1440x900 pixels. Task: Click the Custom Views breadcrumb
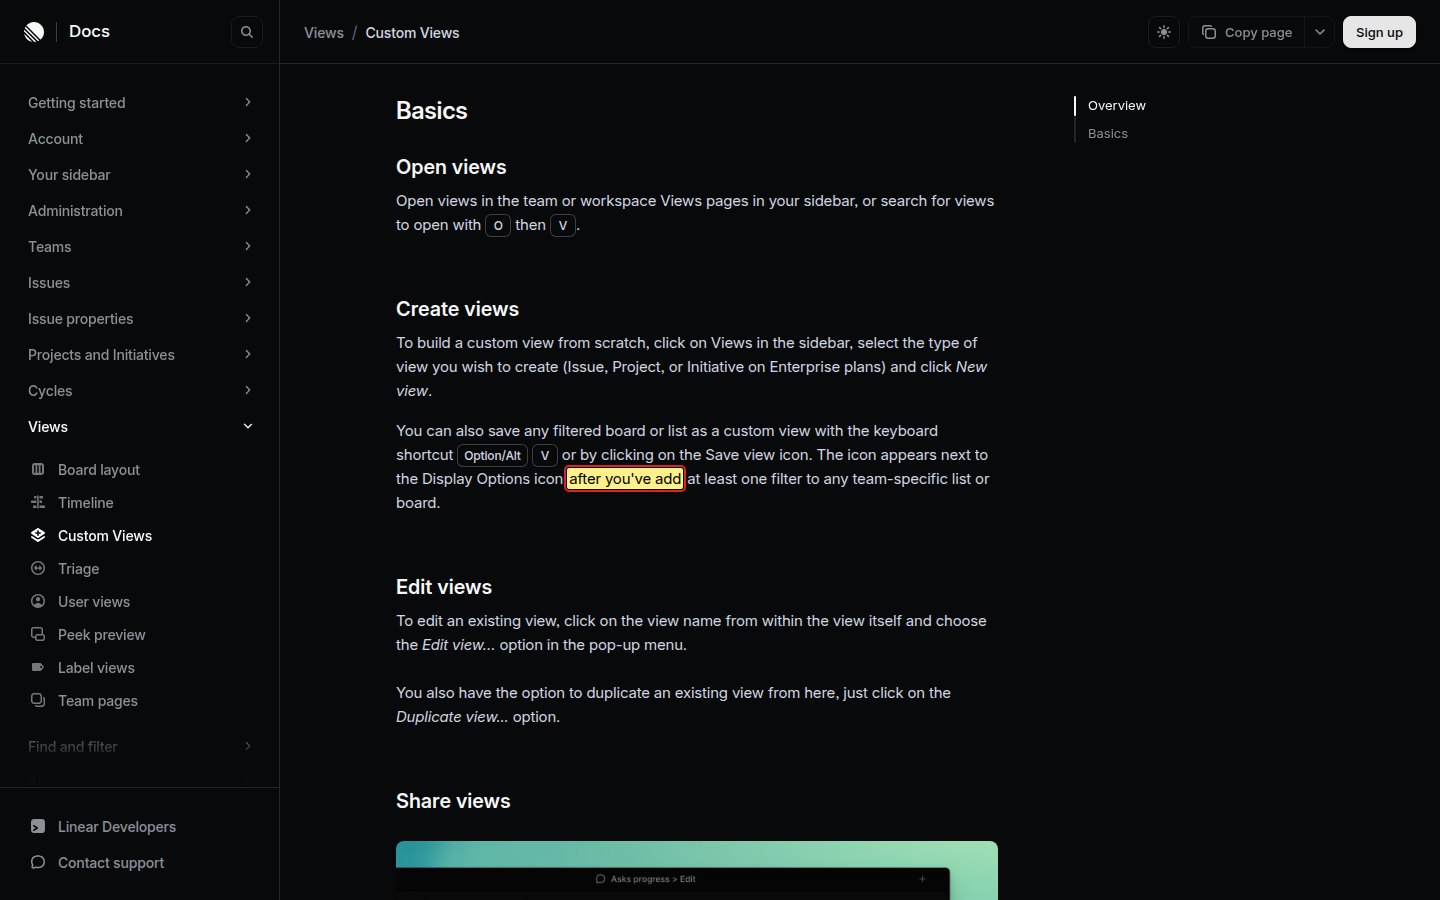pyautogui.click(x=412, y=33)
